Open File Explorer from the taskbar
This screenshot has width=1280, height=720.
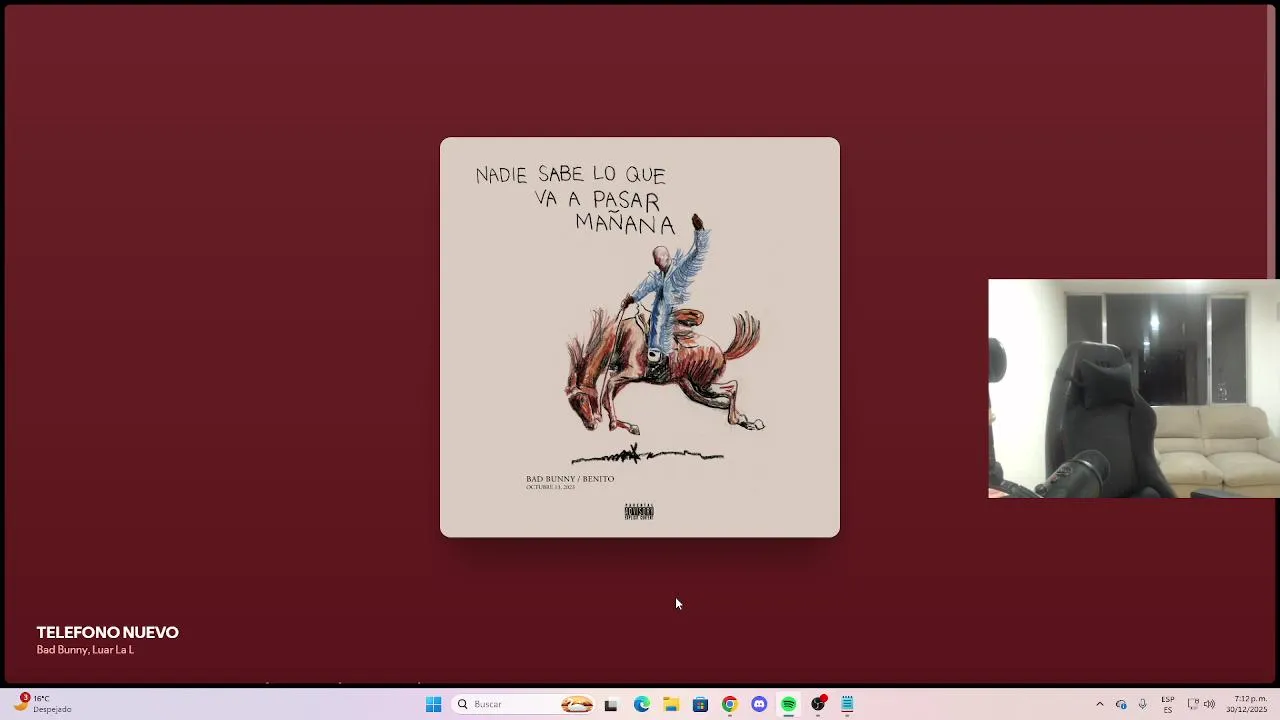pyautogui.click(x=671, y=704)
